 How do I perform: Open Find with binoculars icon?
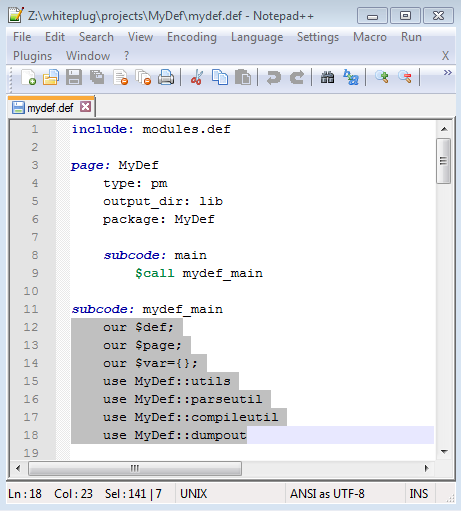[327, 77]
